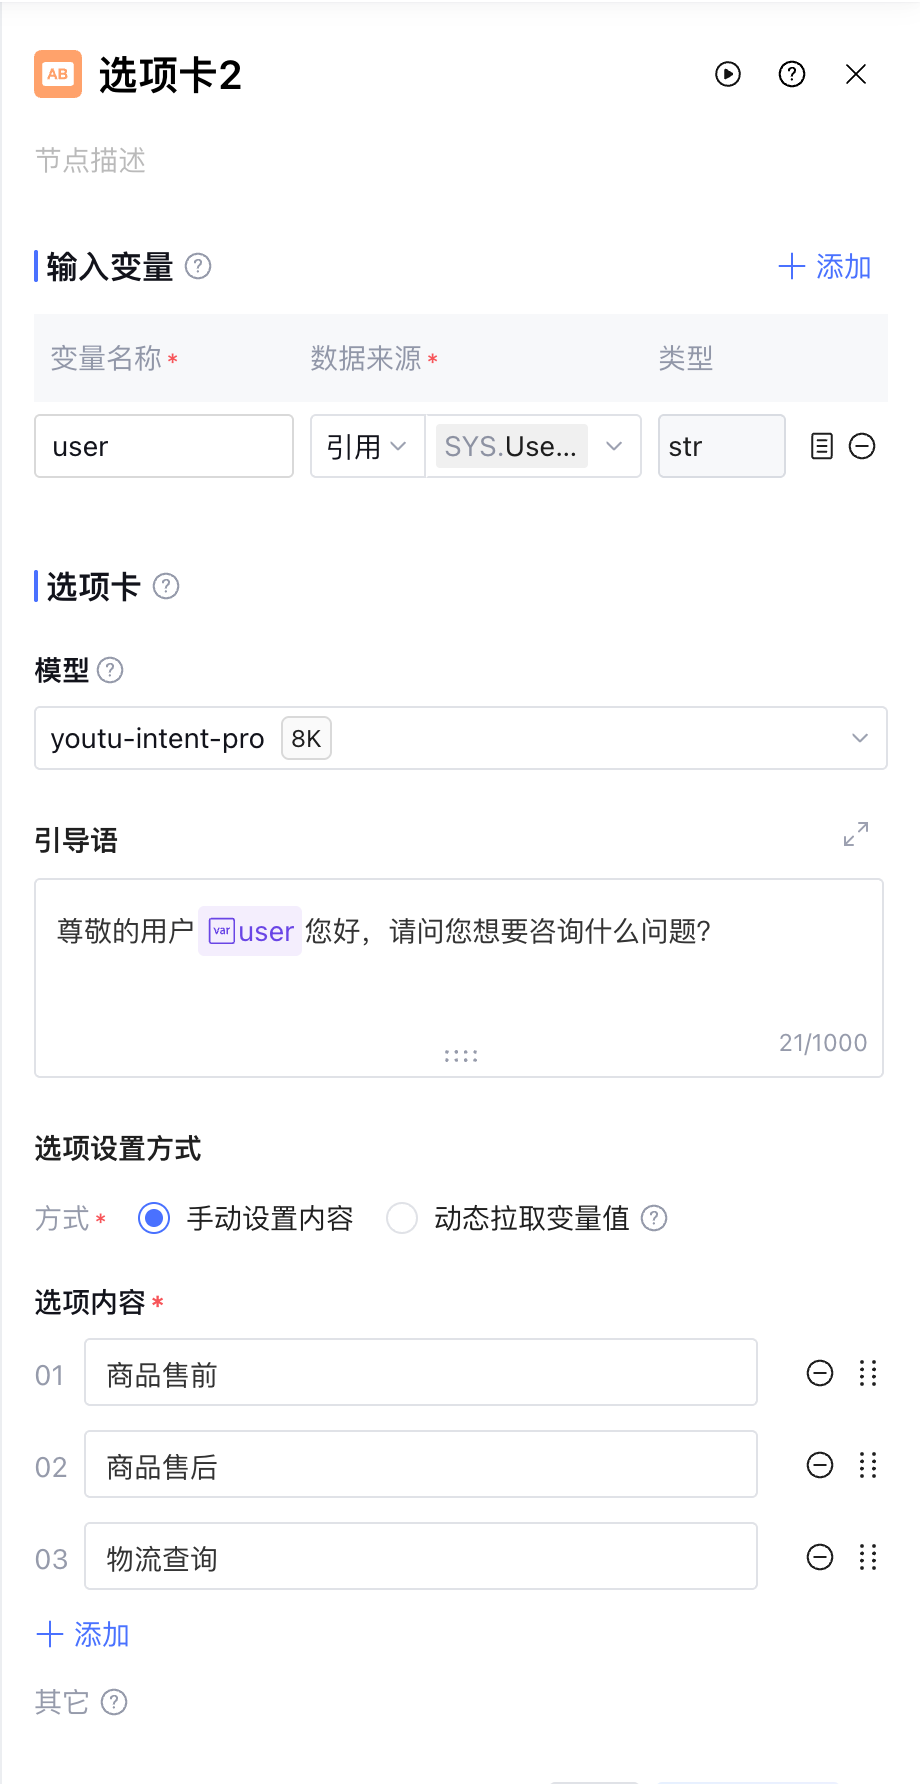The height and width of the screenshot is (1784, 920).
Task: Remove the user input variable row
Action: pyautogui.click(x=862, y=446)
